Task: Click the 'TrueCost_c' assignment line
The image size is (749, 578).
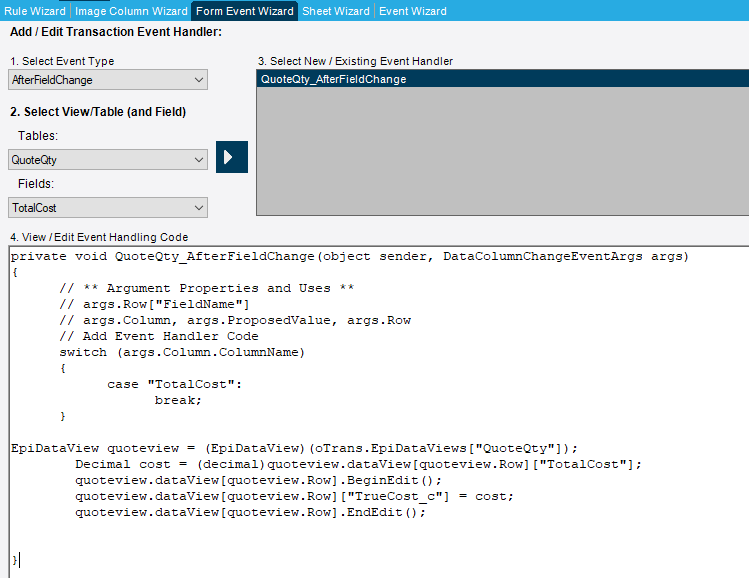Action: tap(294, 496)
